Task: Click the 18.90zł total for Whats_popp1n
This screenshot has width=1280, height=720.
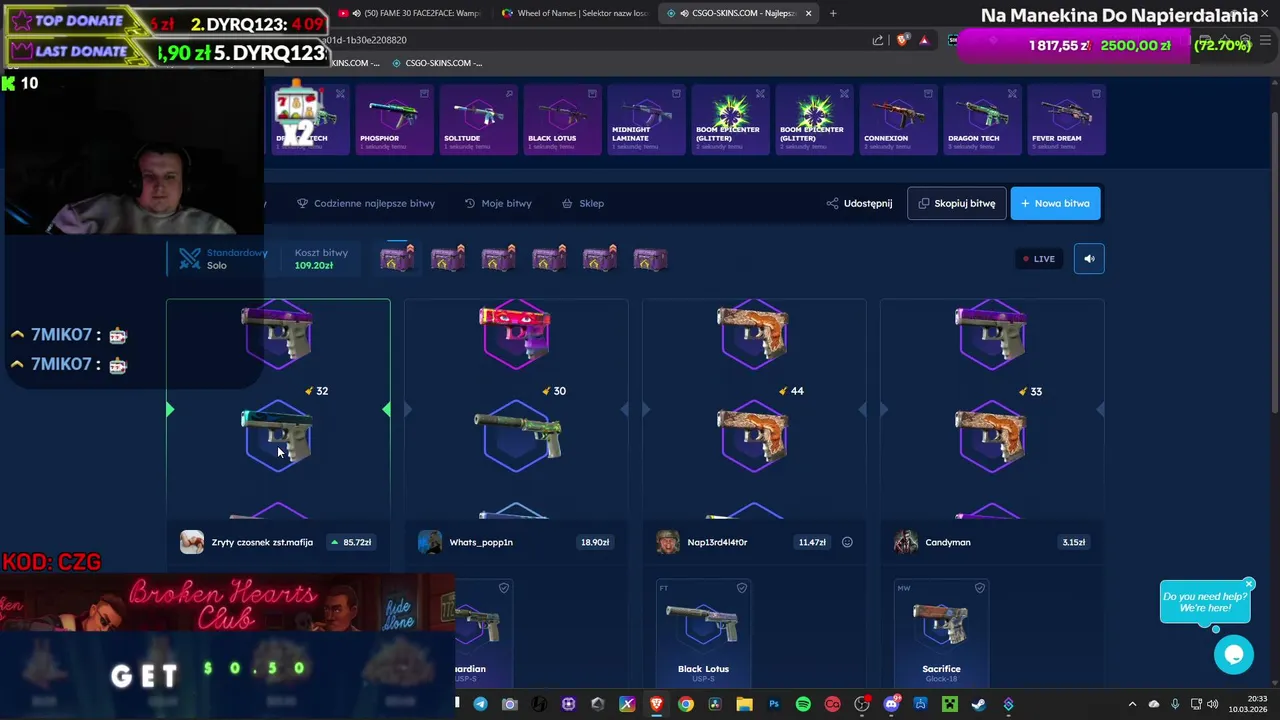Action: (595, 542)
